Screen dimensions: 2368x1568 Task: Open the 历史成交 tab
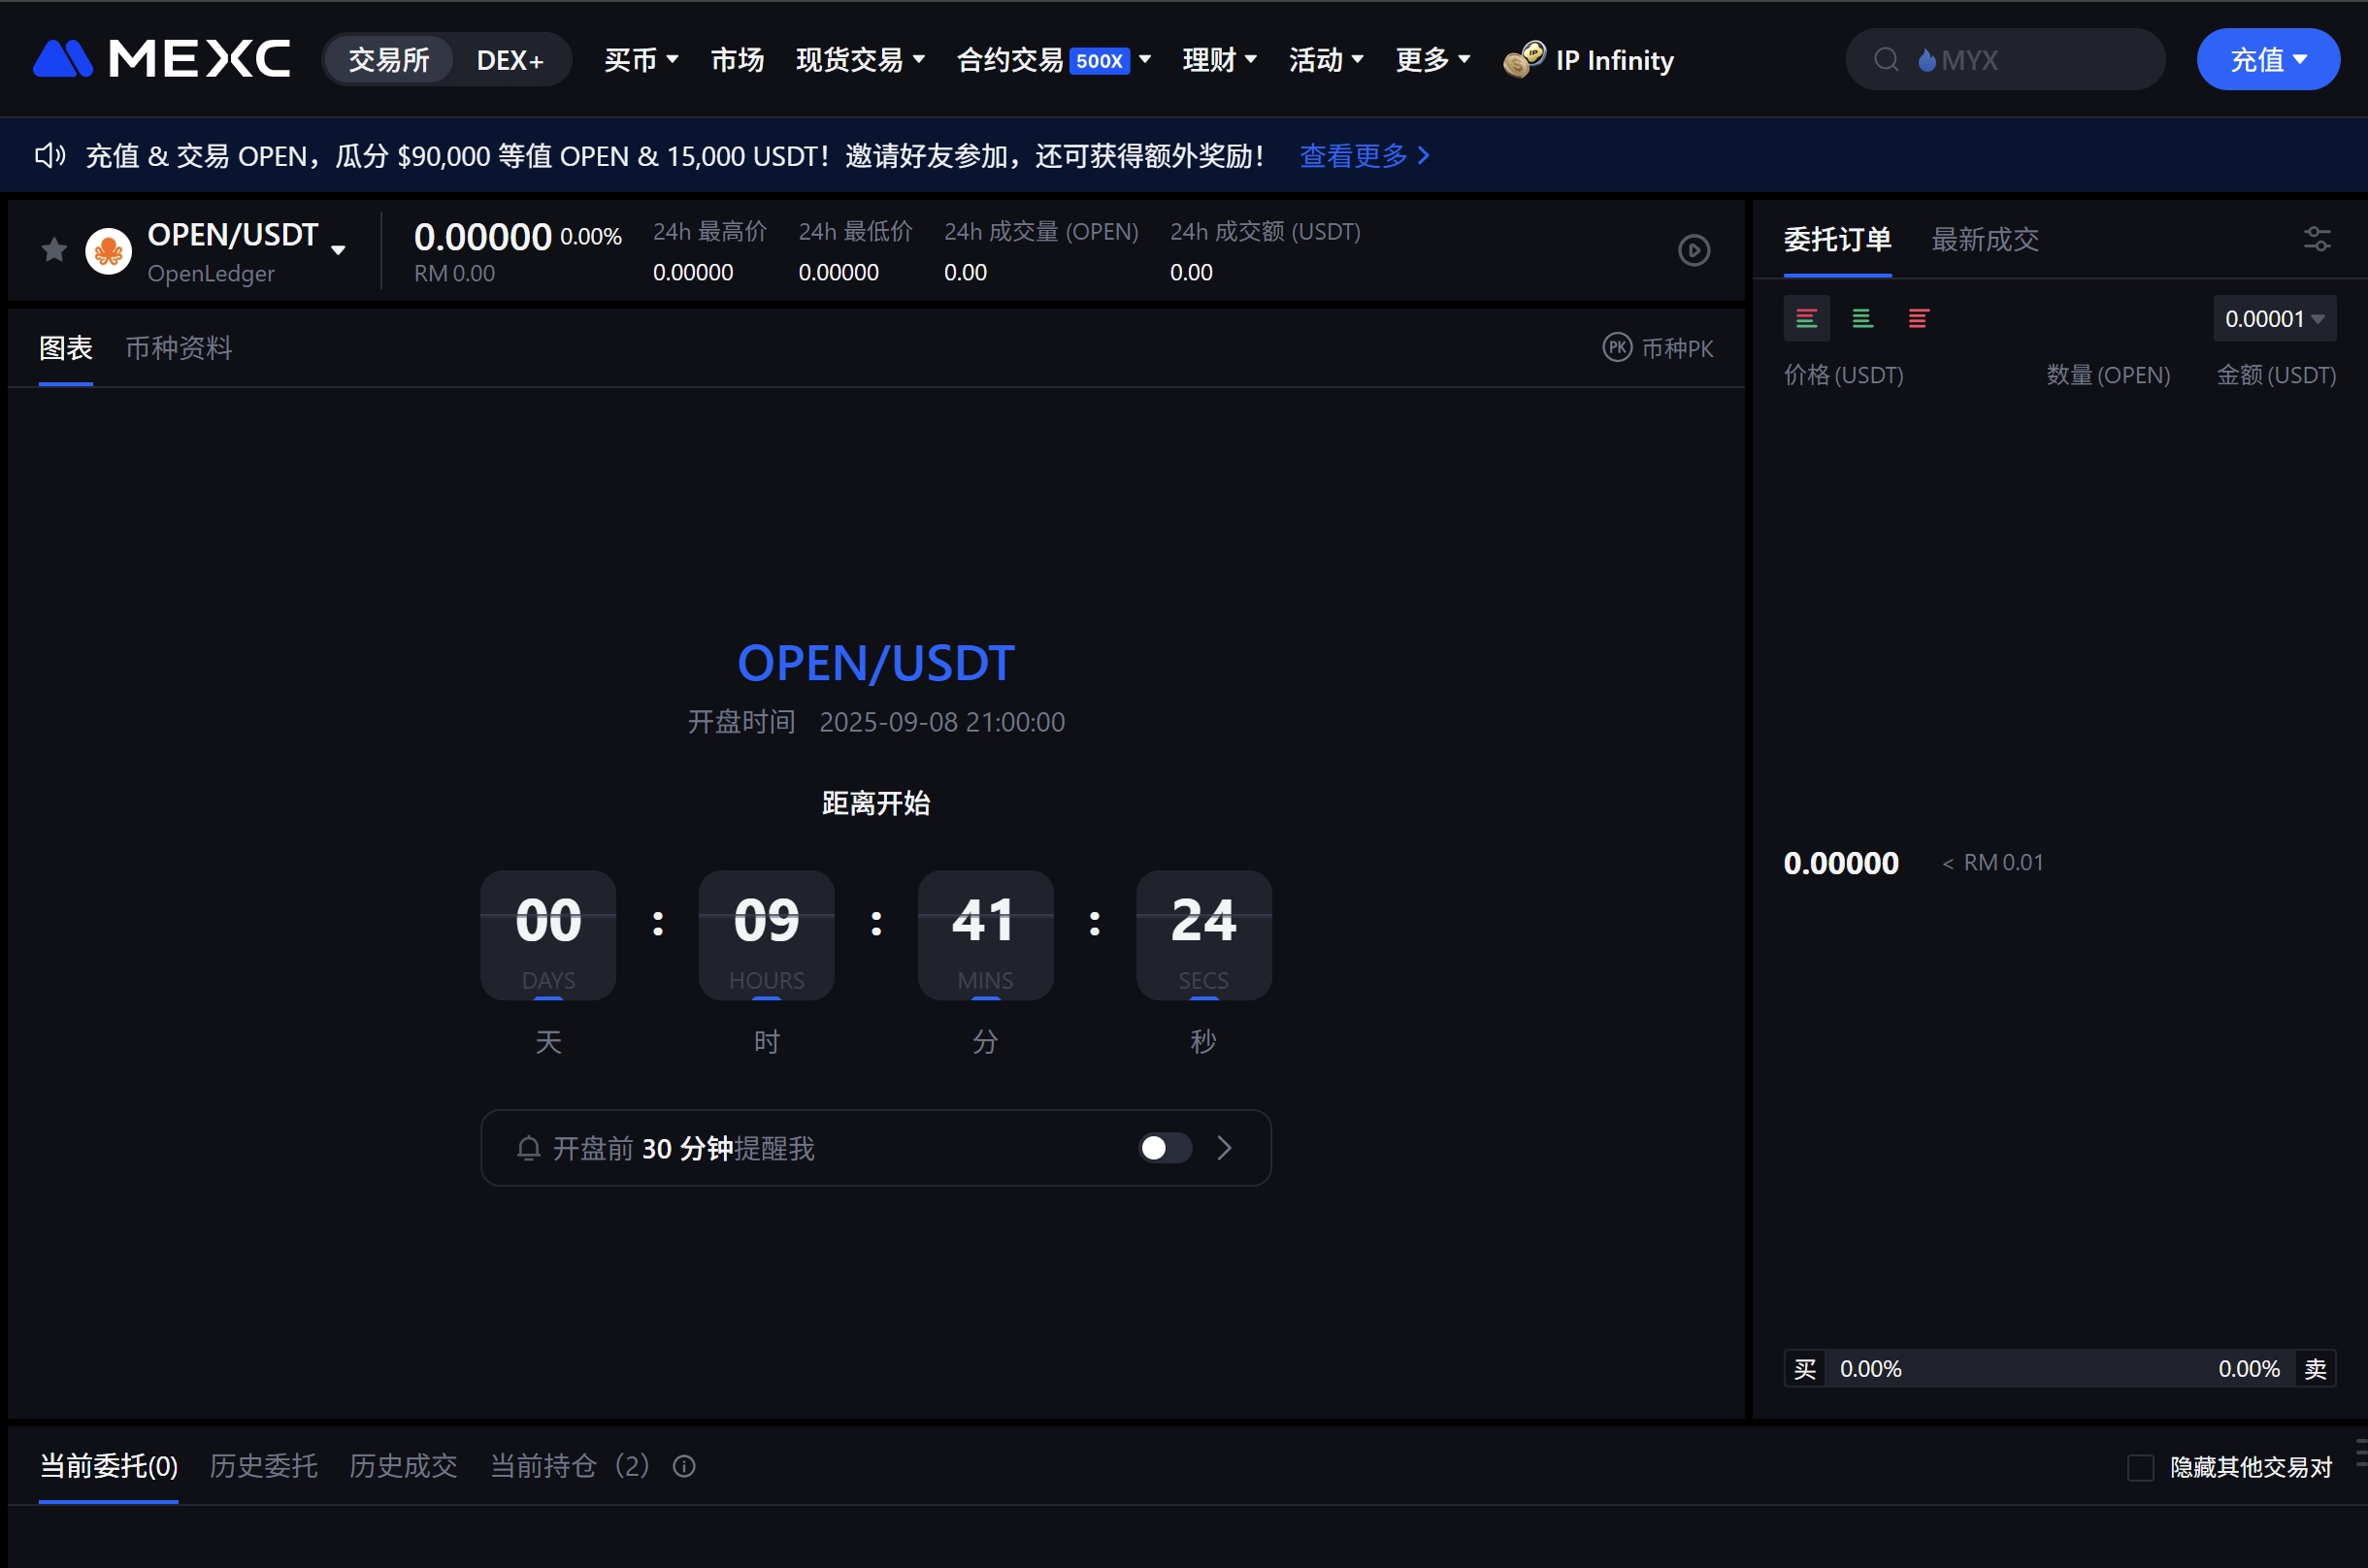[403, 1466]
